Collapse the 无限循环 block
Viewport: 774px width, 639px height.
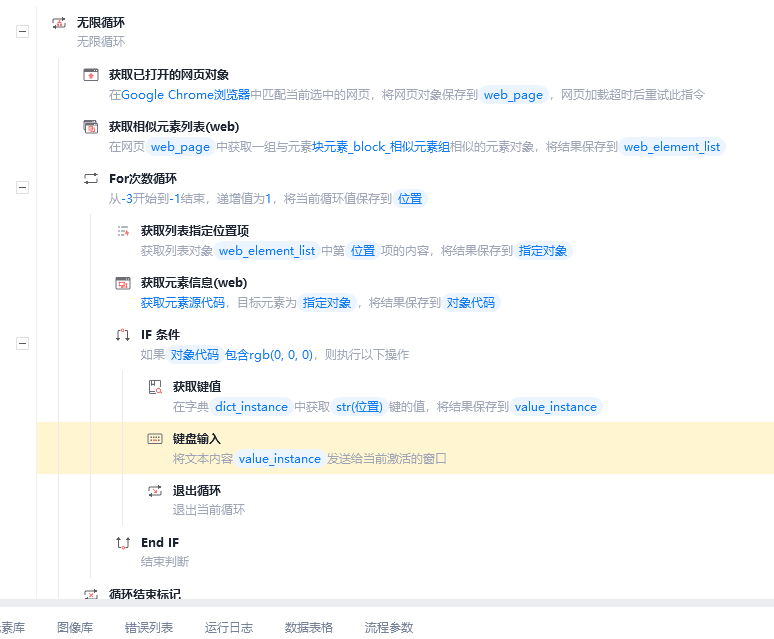click(22, 32)
